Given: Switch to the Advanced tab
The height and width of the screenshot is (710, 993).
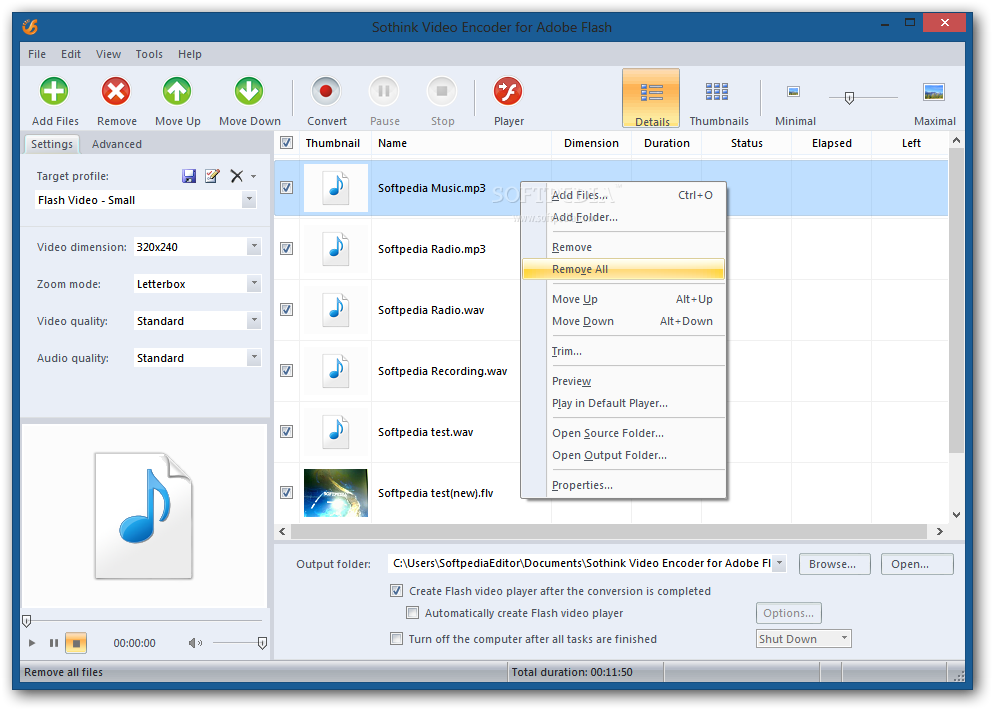Looking at the screenshot, I should click(x=117, y=144).
